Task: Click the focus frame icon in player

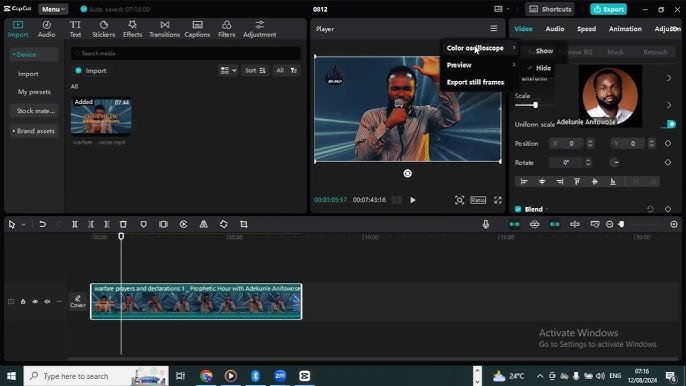Action: click(x=459, y=200)
